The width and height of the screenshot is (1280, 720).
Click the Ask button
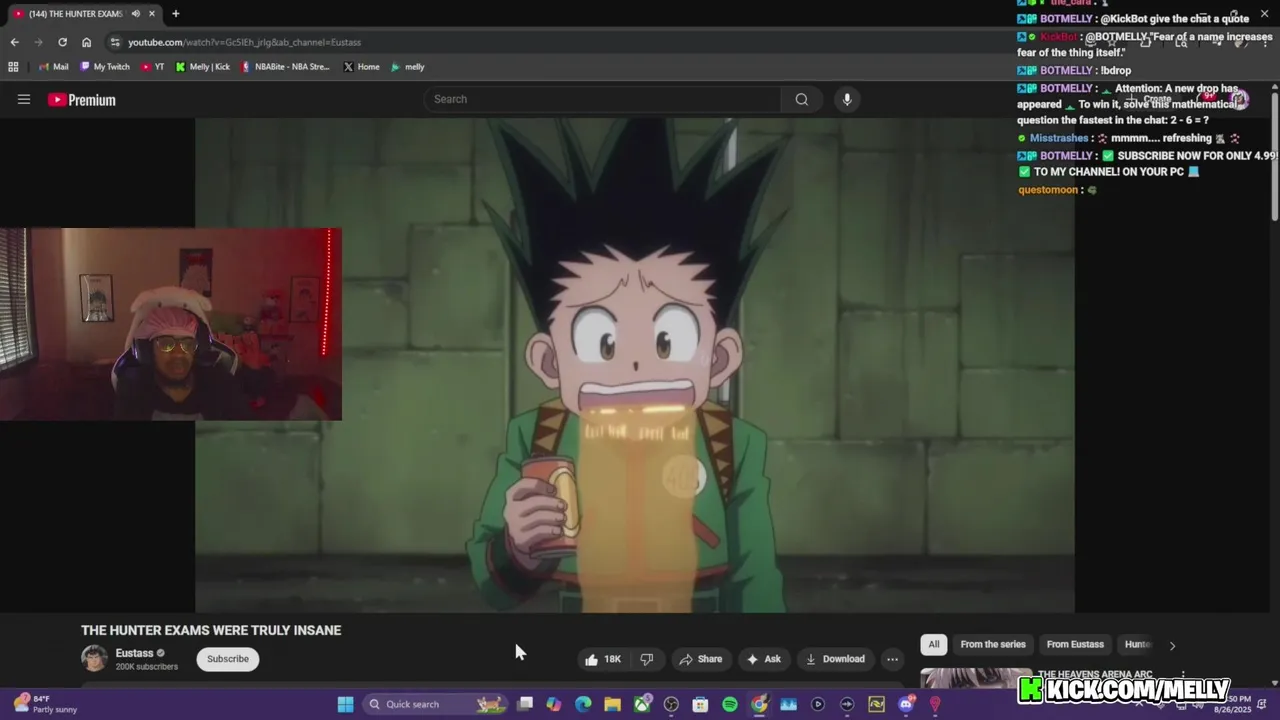[x=763, y=659]
